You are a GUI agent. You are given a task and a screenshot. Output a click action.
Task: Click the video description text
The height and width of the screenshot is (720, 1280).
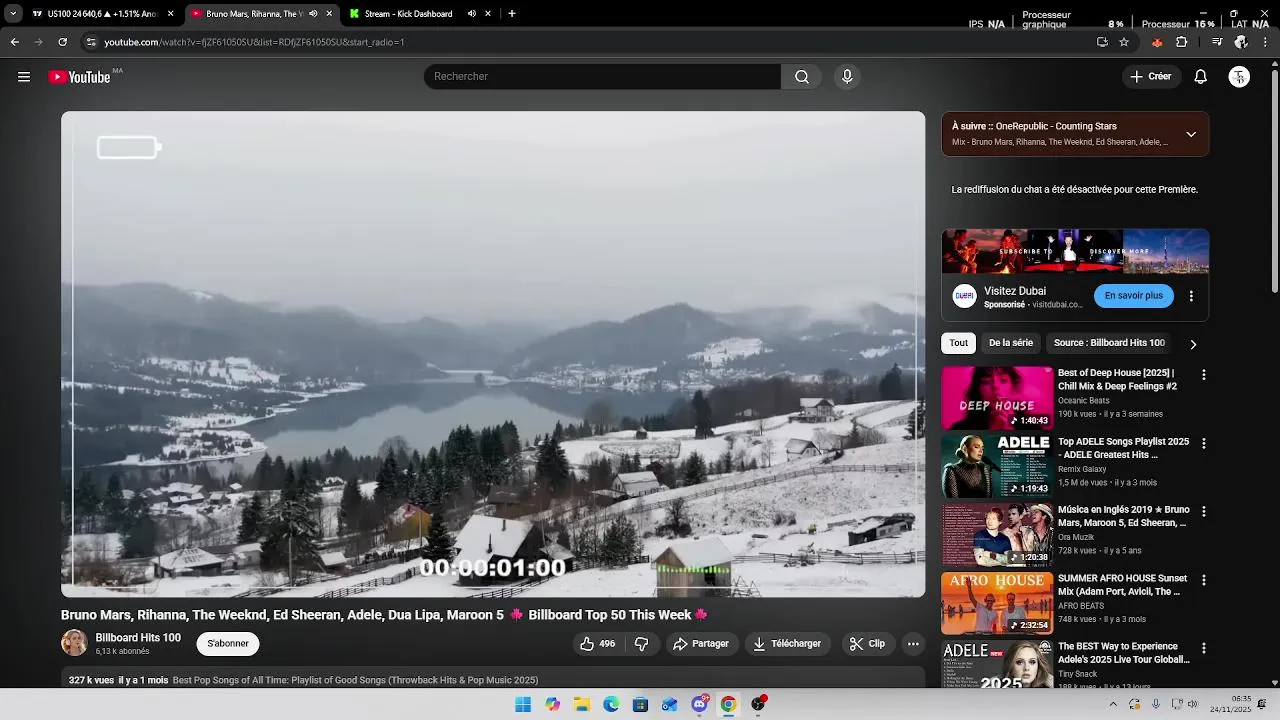[x=355, y=680]
